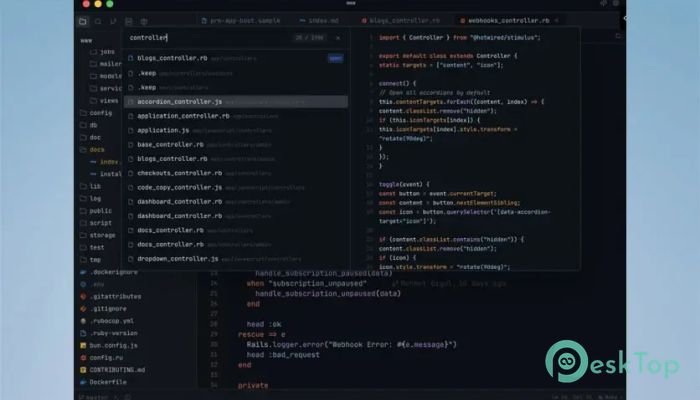Switch to the index.md tab

[x=319, y=21]
